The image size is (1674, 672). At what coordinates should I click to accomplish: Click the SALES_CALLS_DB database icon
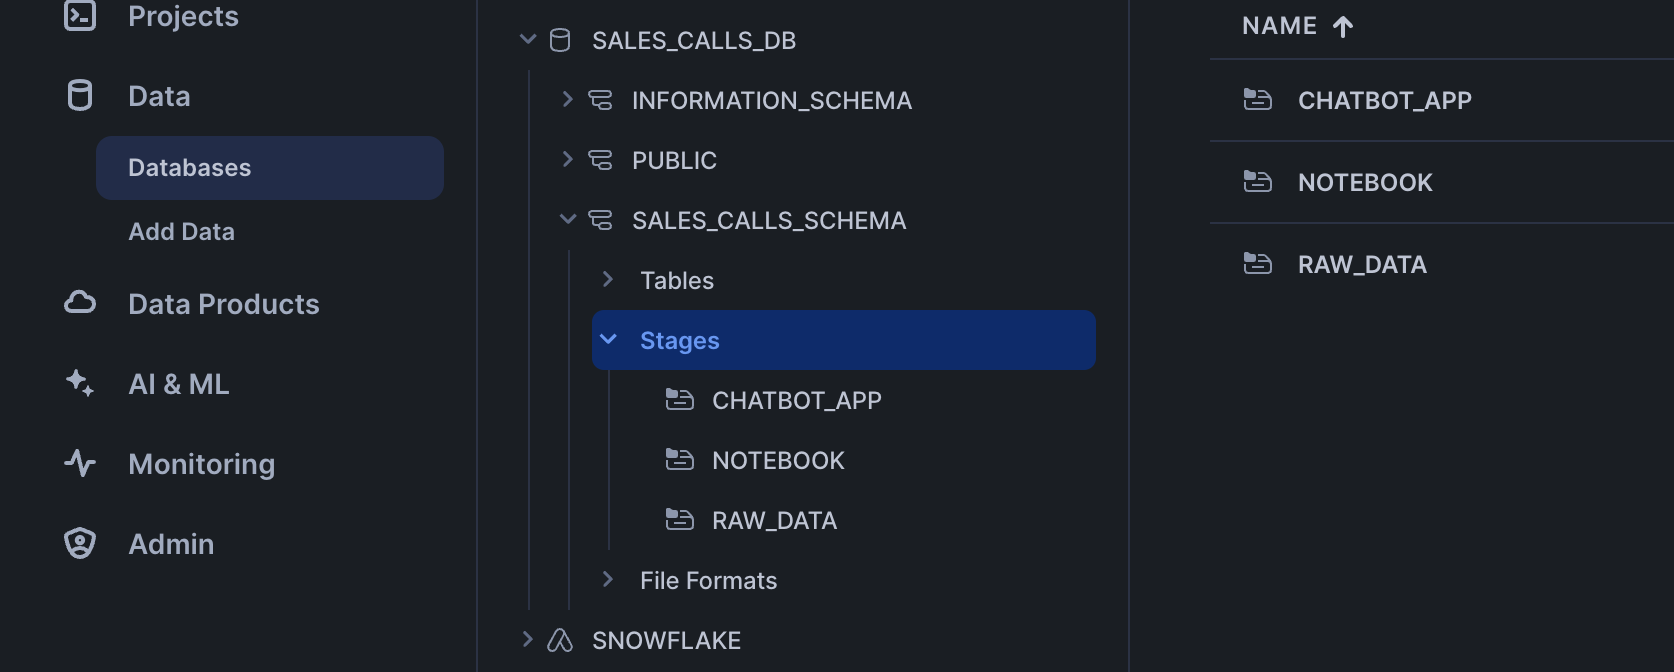tap(560, 40)
